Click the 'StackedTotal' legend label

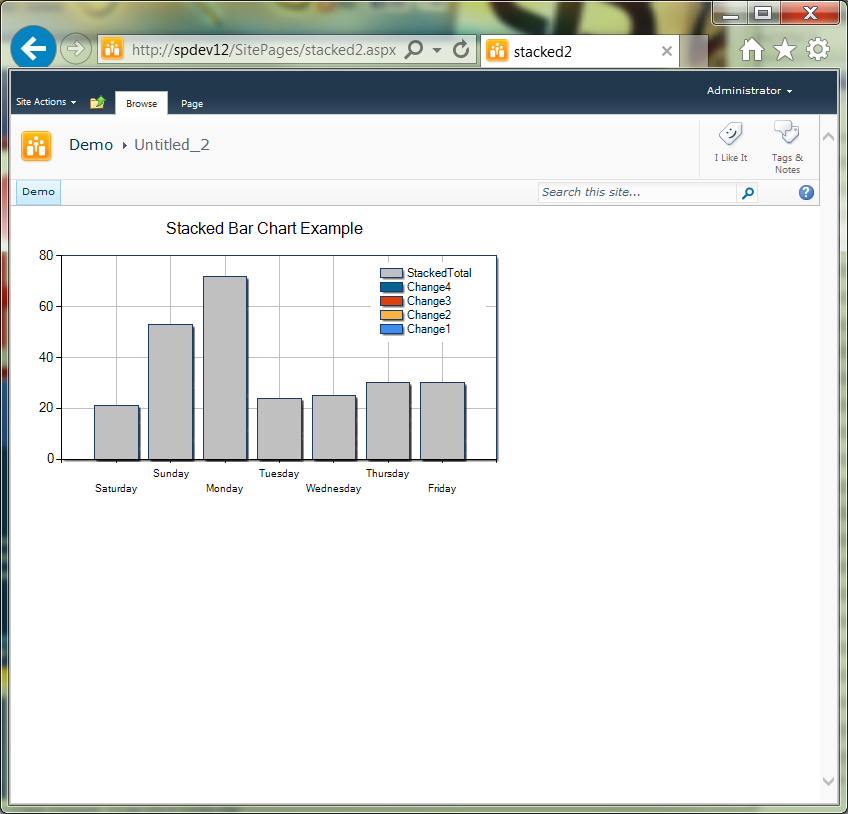(x=439, y=273)
